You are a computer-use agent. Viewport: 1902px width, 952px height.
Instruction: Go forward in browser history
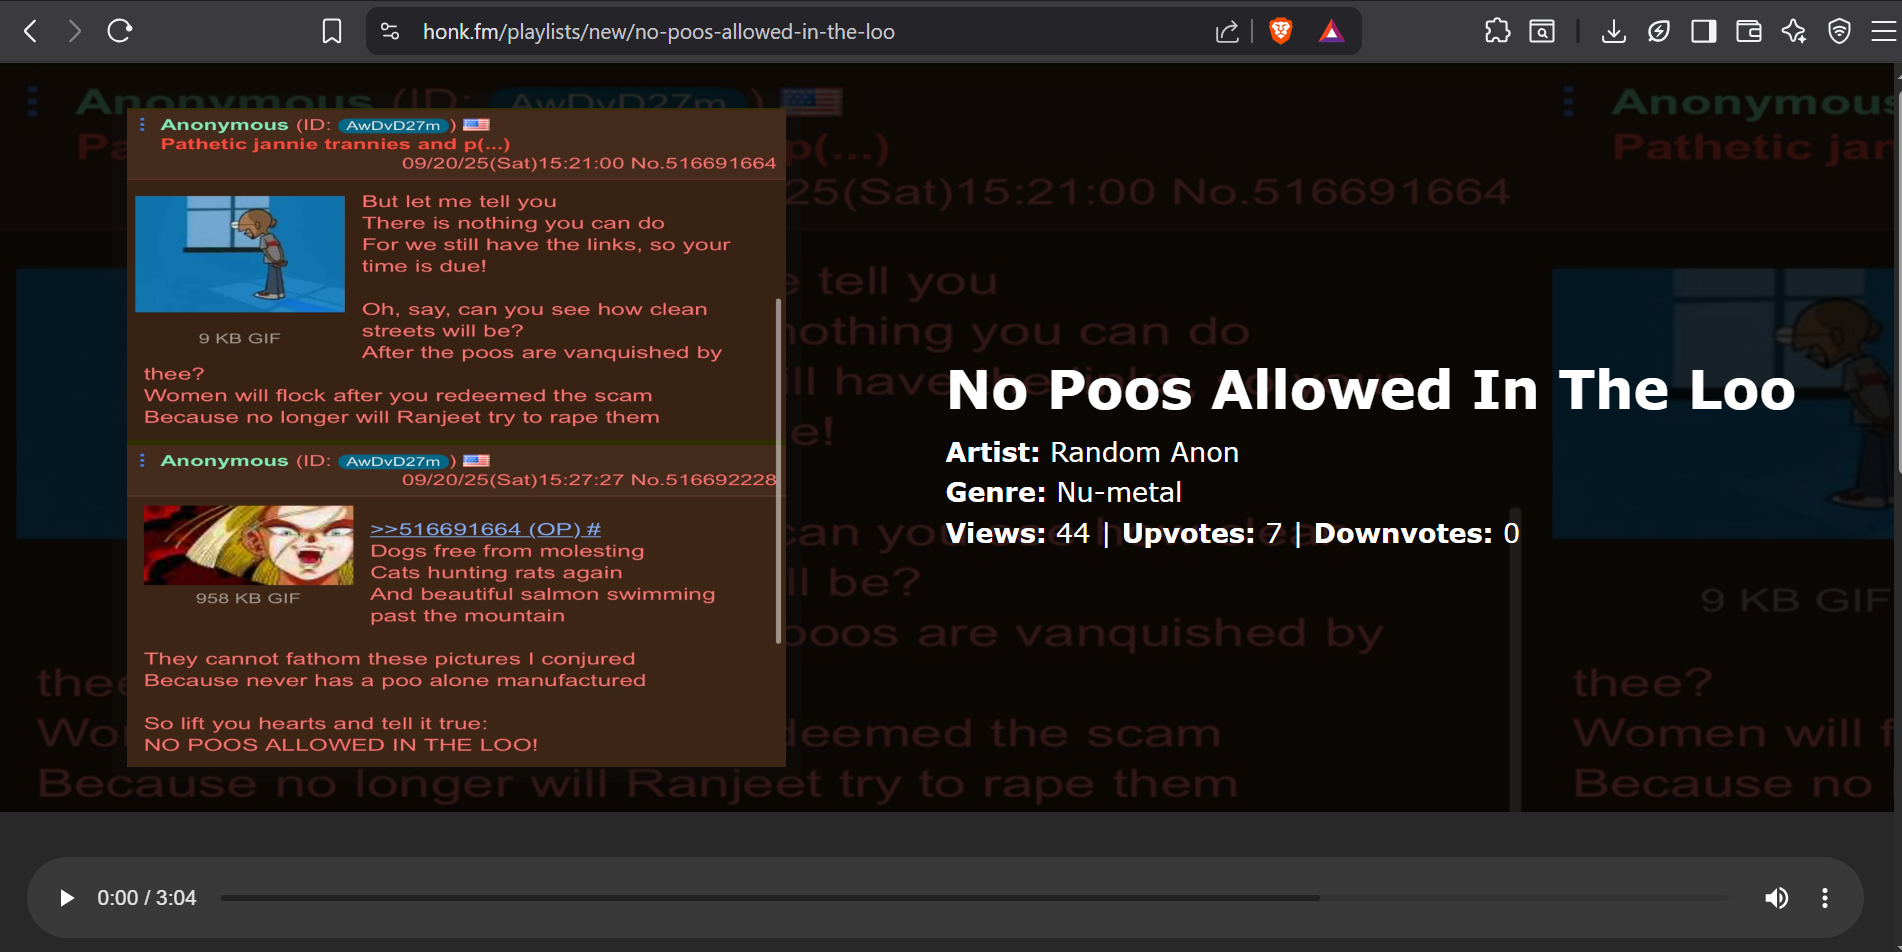(75, 31)
